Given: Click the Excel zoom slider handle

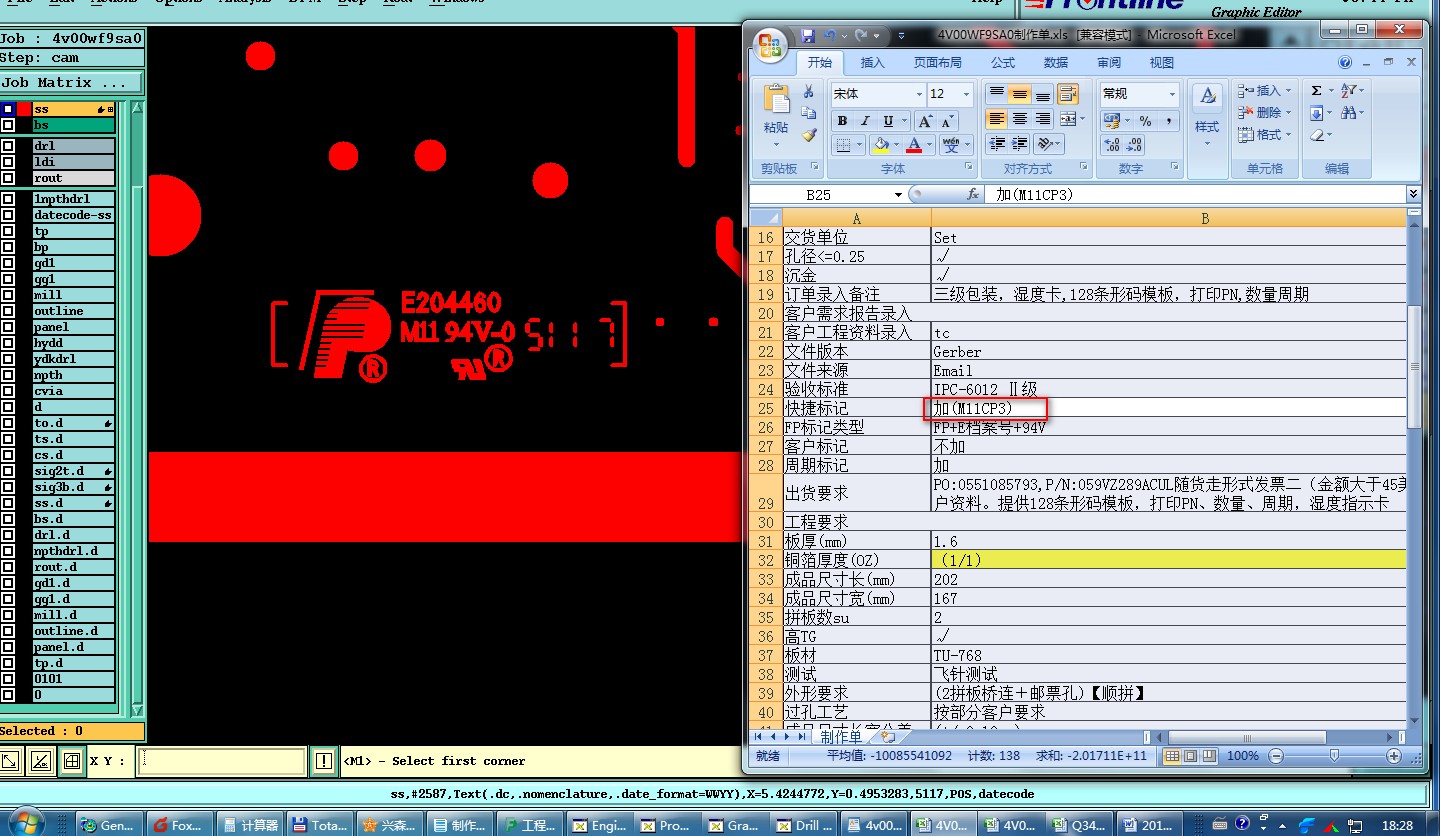Looking at the screenshot, I should 1334,756.
